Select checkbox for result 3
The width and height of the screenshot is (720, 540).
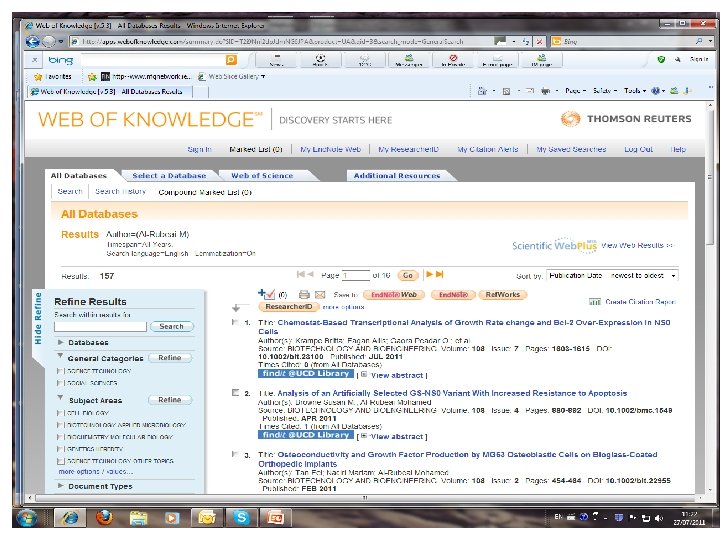coord(235,454)
